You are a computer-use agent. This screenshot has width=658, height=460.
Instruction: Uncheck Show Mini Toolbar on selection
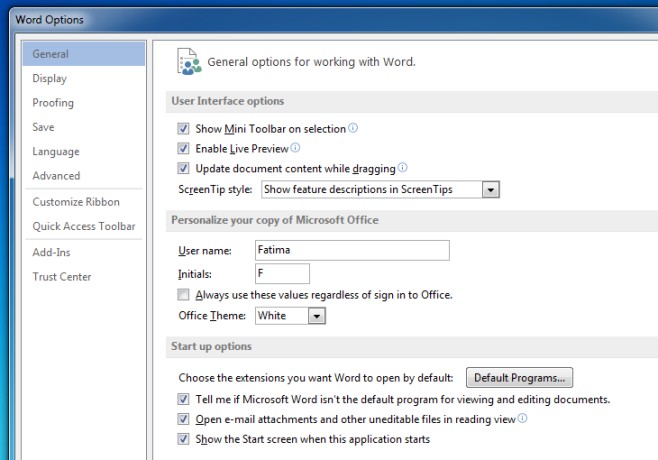[x=183, y=128]
